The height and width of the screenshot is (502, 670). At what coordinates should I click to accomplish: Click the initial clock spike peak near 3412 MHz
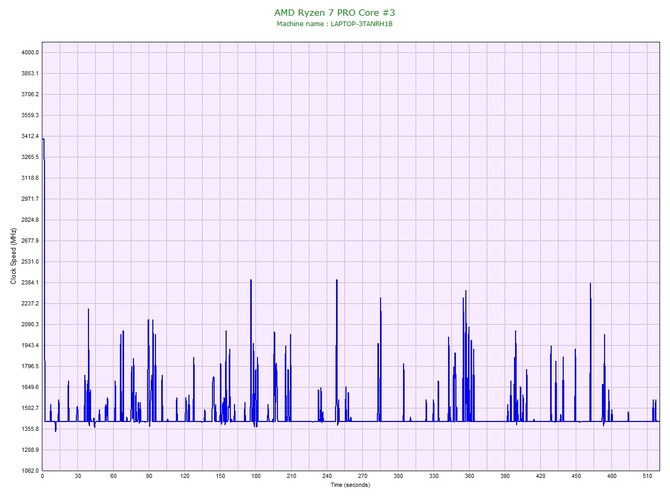[x=43, y=139]
